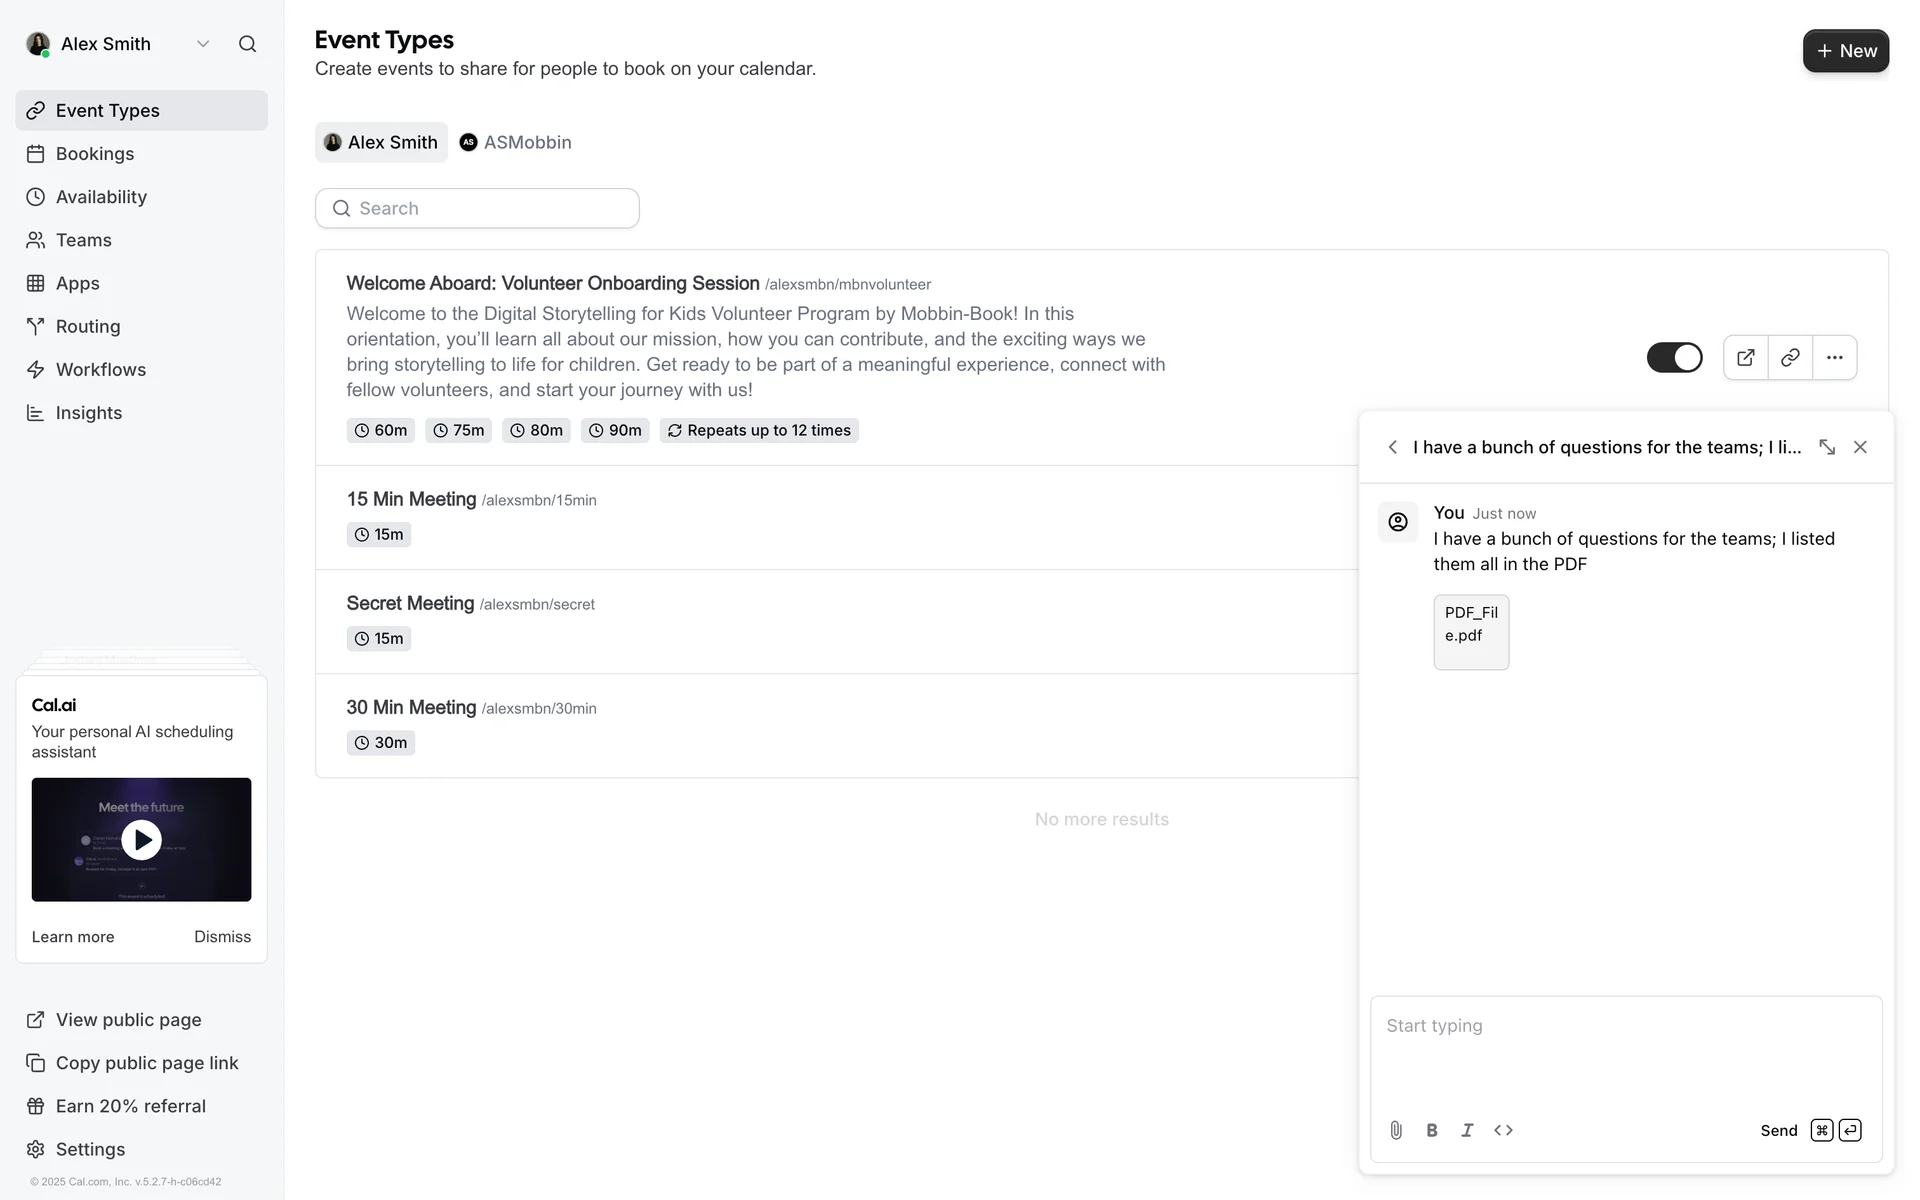Open Volunteer Onboarding event preview in new tab

(1746, 357)
